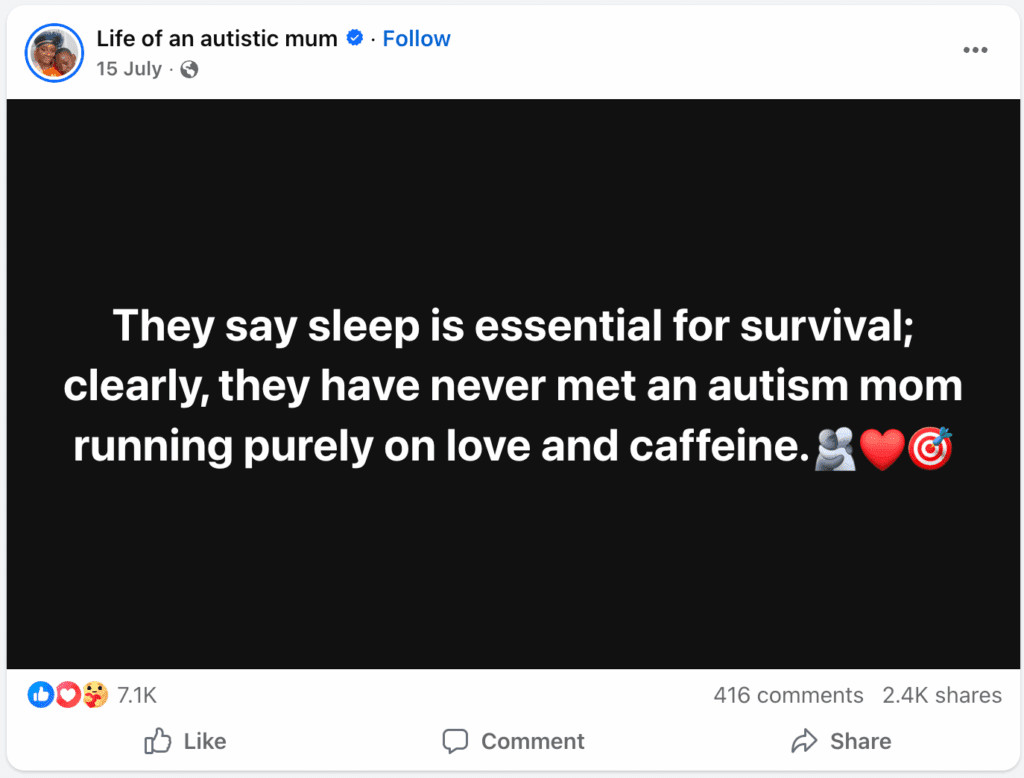Select the thumbs-up Like reaction icon
This screenshot has height=778, width=1024.
pos(40,694)
